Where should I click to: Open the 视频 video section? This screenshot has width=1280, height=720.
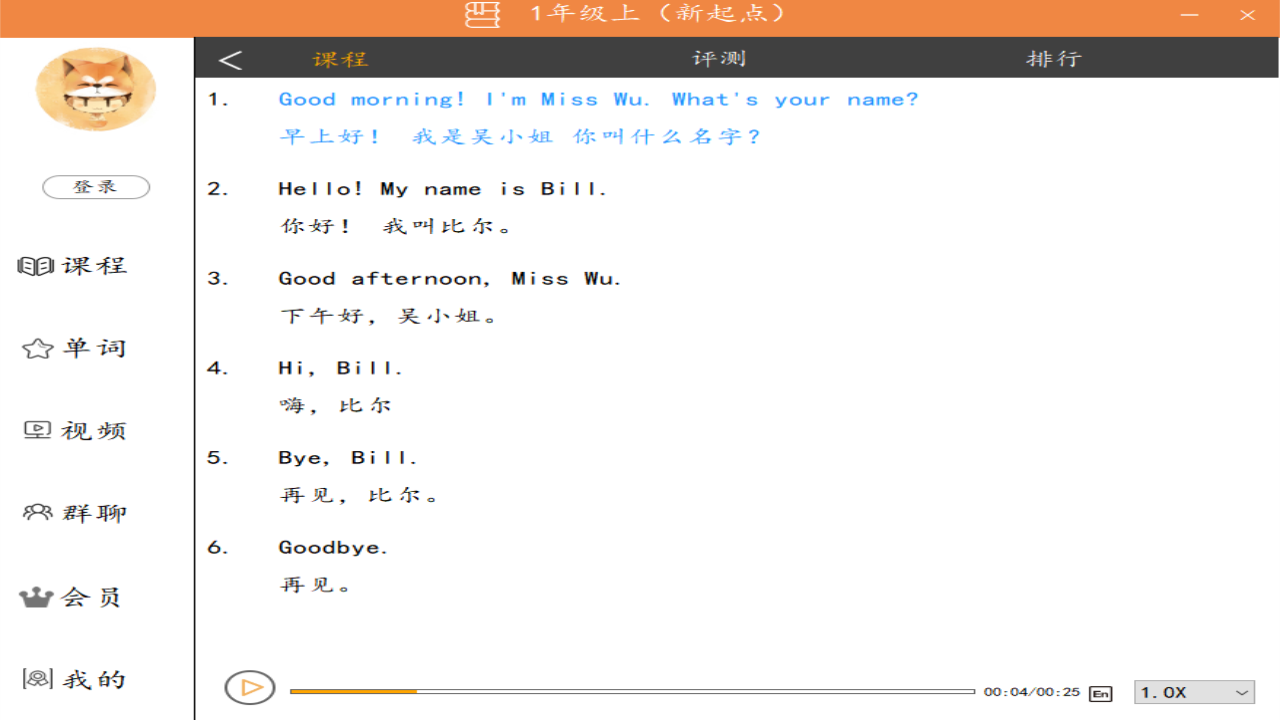click(73, 429)
